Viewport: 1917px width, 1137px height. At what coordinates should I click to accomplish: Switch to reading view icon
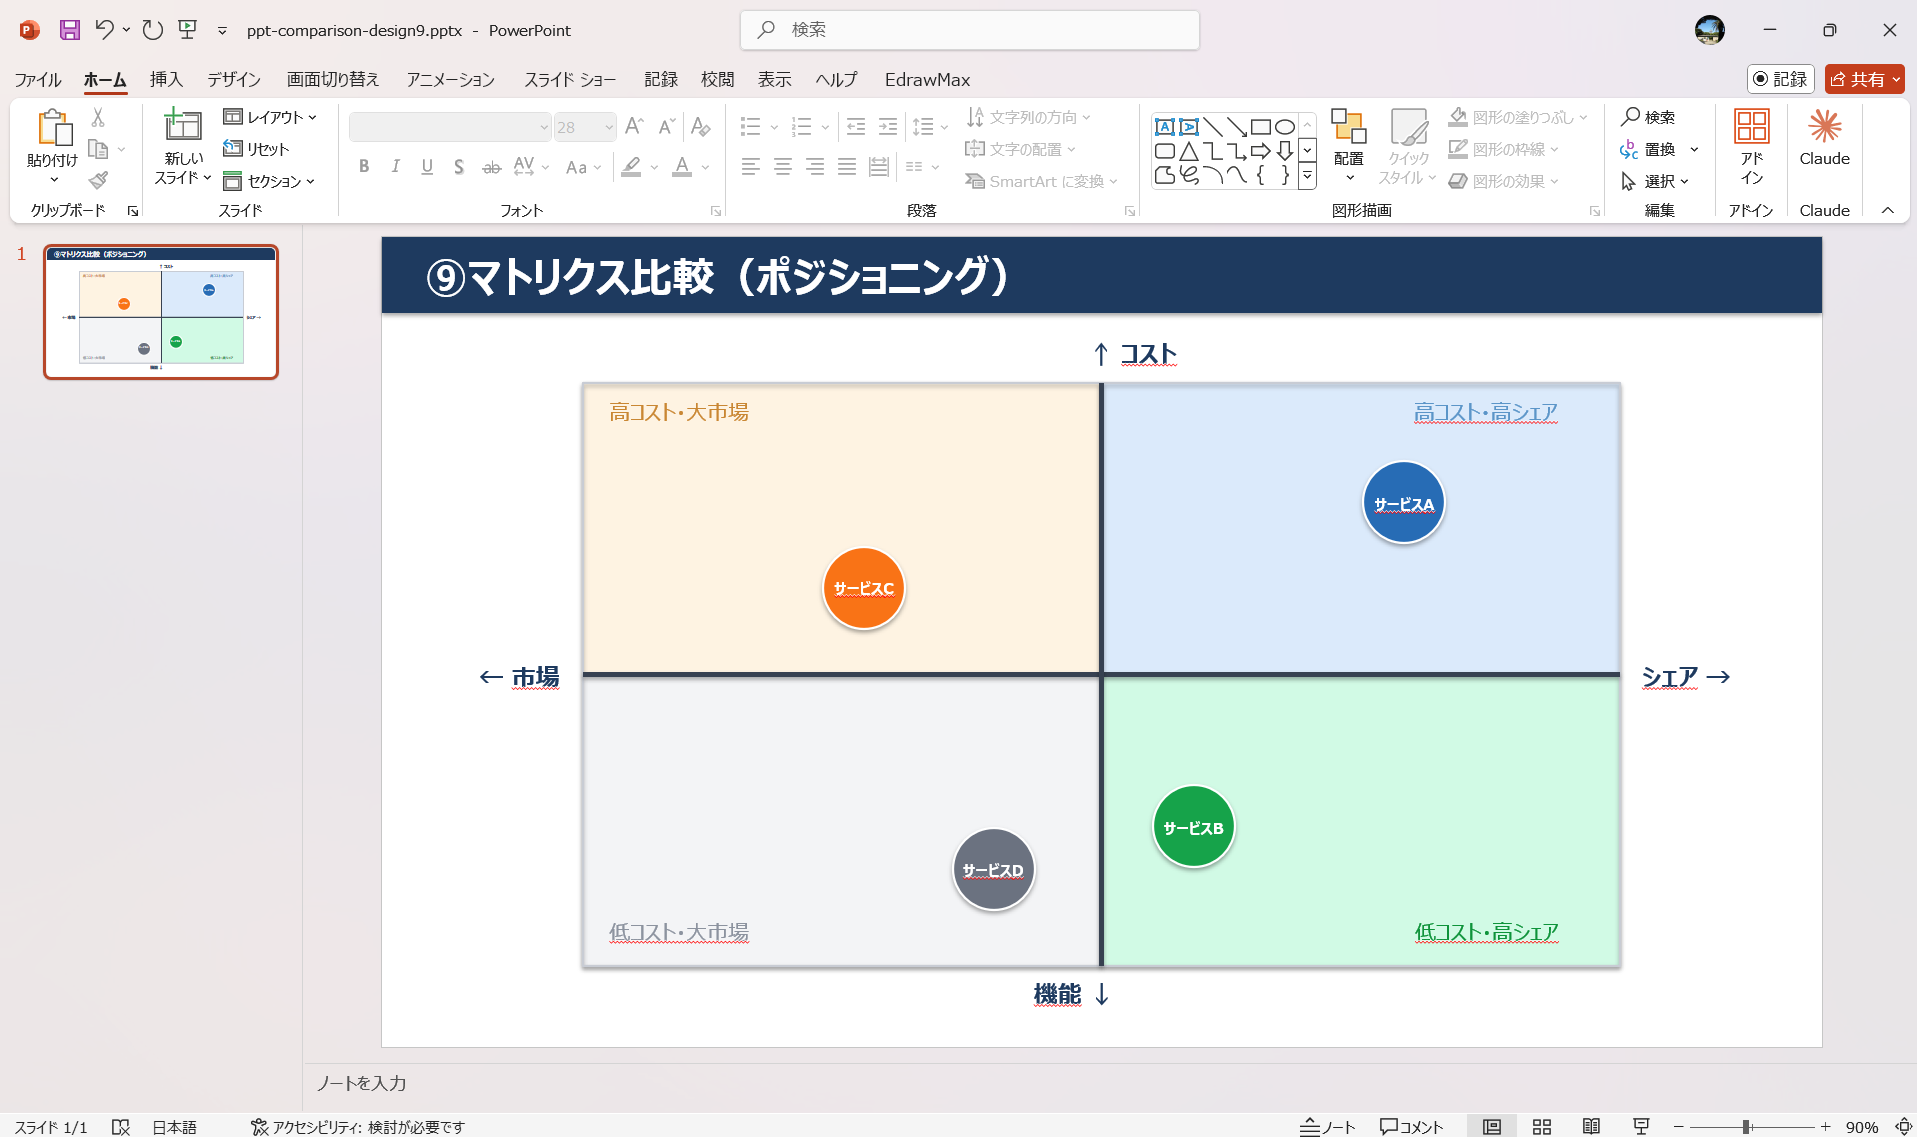(1591, 1126)
